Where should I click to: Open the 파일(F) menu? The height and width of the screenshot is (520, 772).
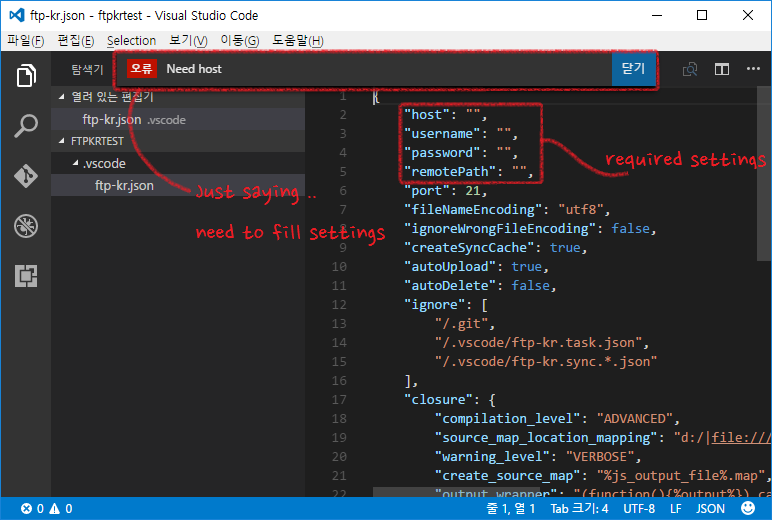click(26, 40)
